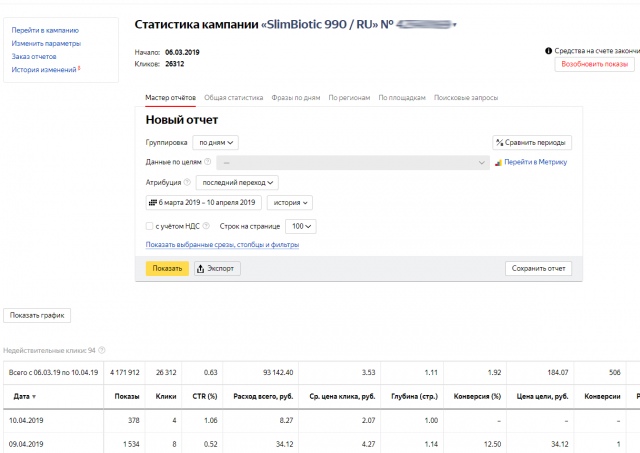Open date range 6 марта – 10 апреля 2019
This screenshot has width=640, height=453.
click(204, 202)
